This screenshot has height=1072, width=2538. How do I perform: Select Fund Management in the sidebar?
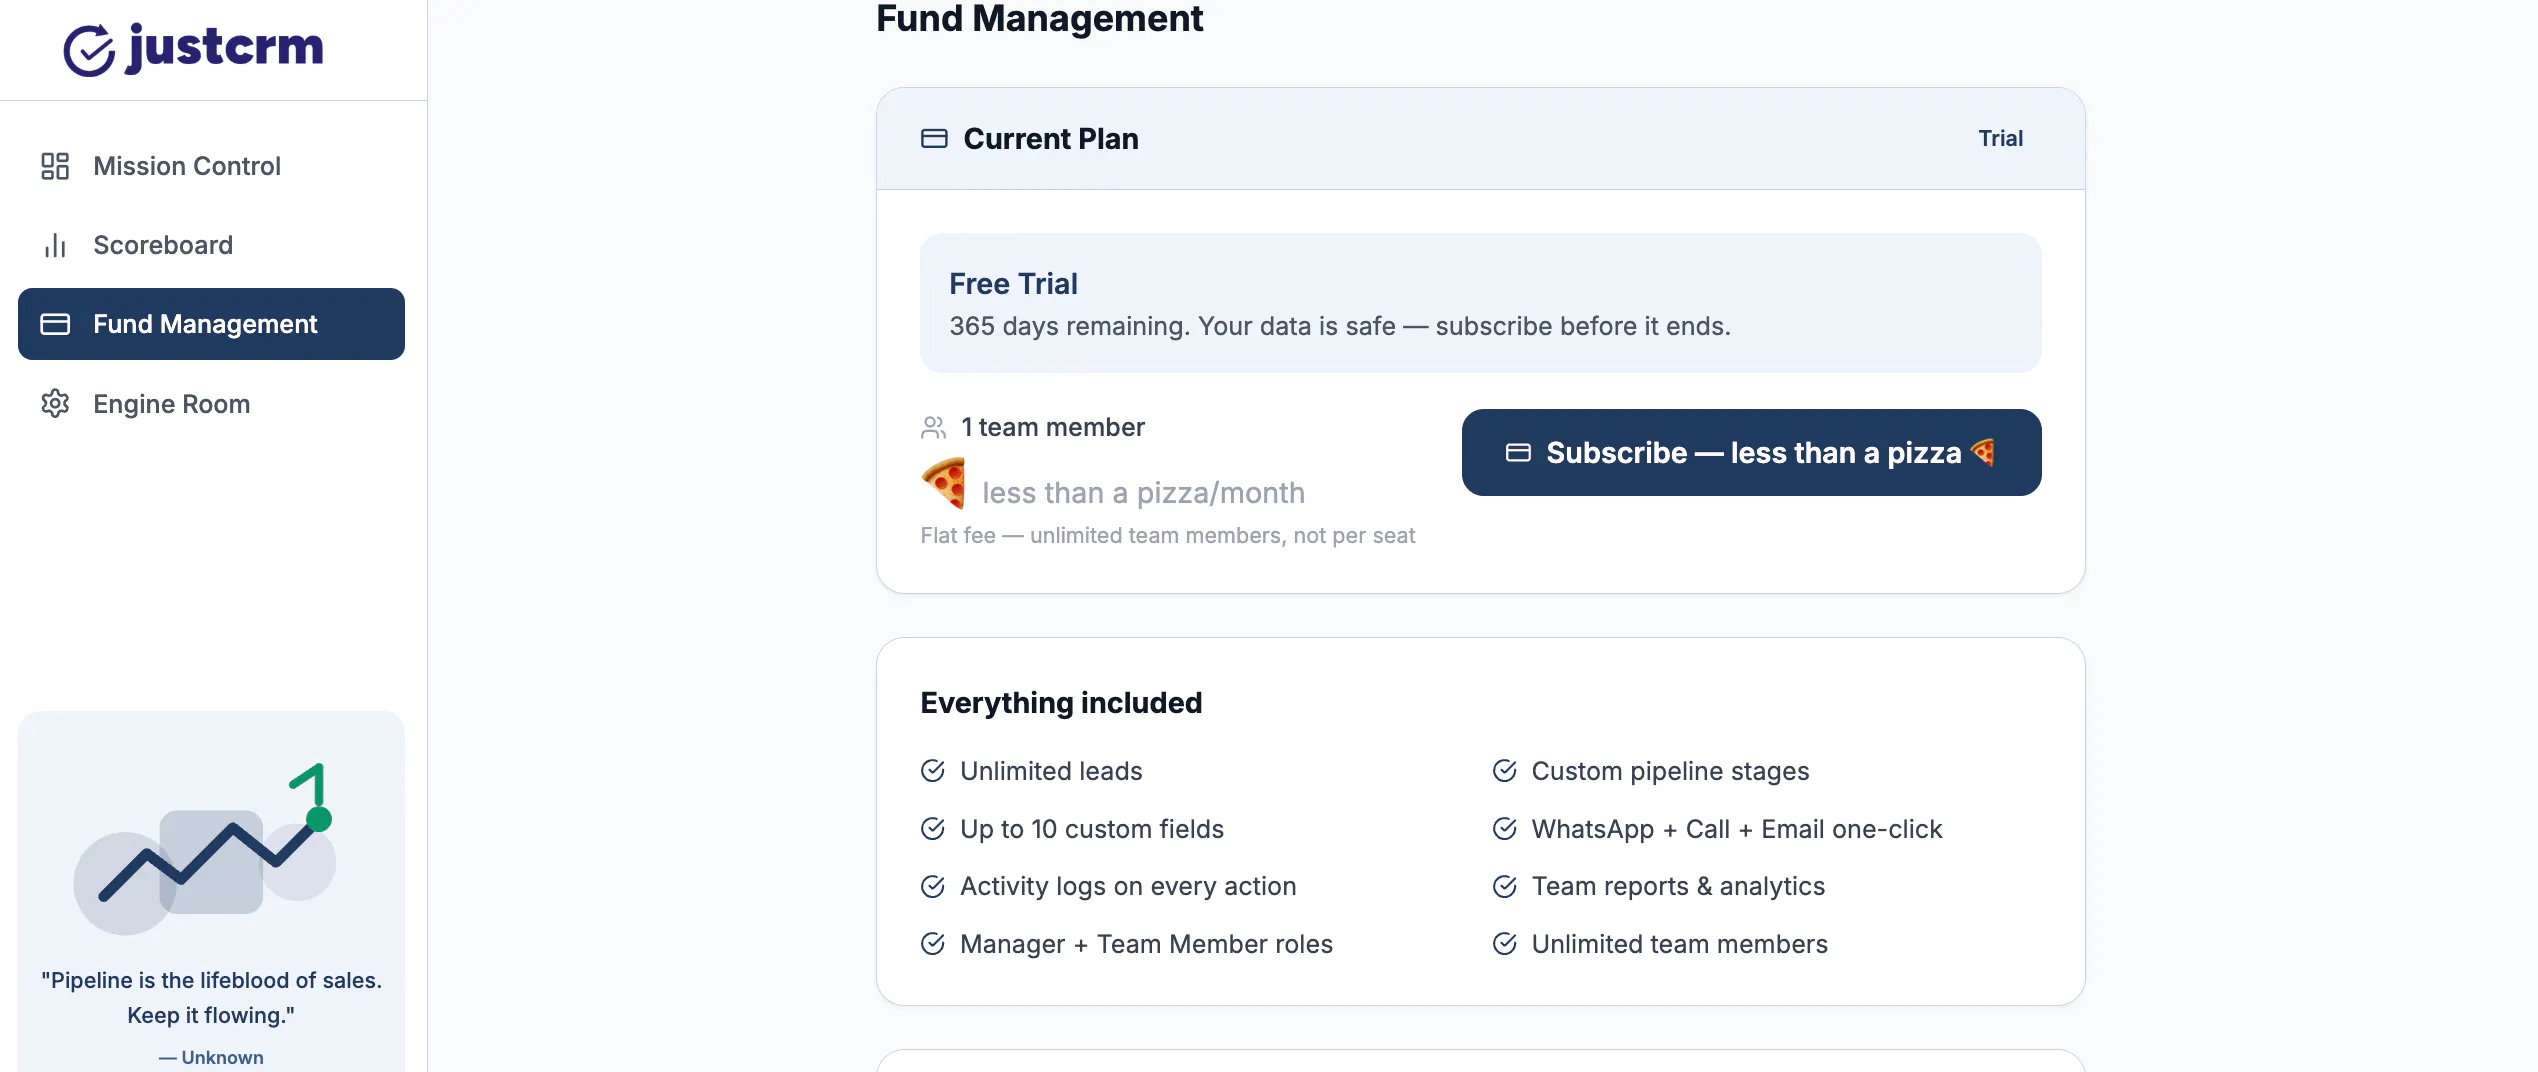(211, 324)
